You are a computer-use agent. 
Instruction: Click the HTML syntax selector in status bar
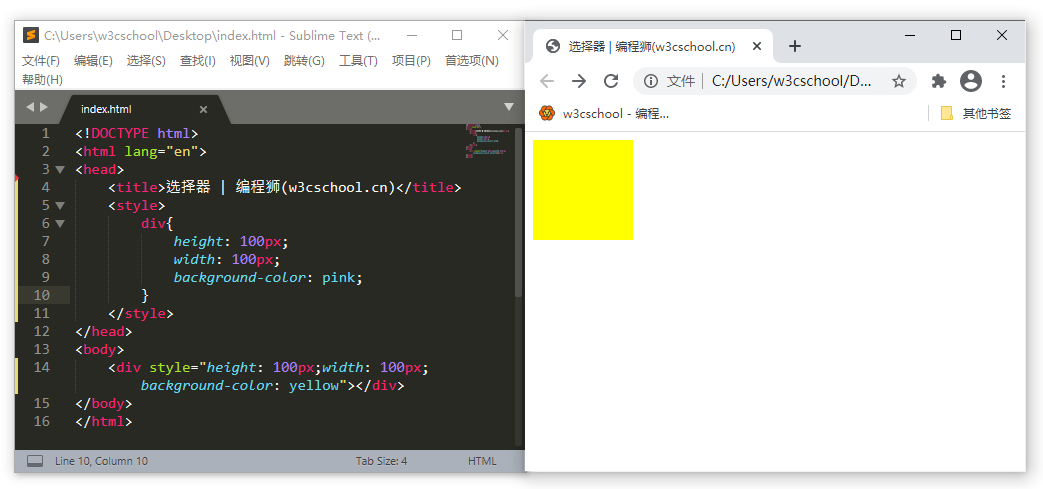pos(482,461)
